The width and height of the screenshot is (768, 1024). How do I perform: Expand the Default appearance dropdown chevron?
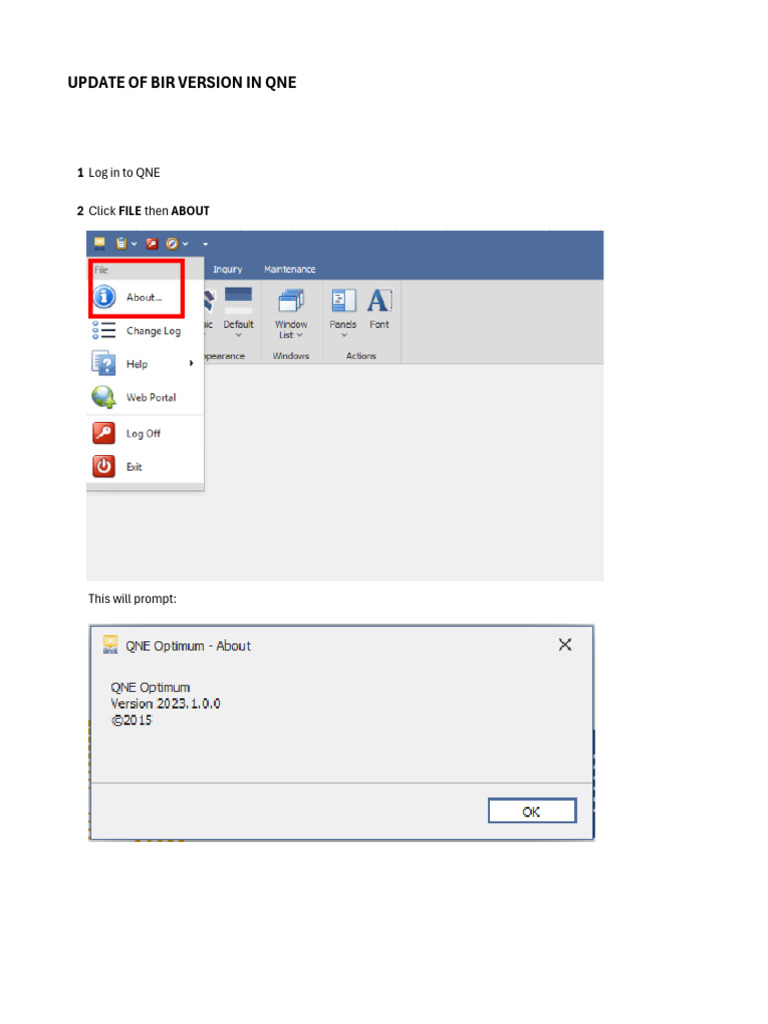click(238, 336)
